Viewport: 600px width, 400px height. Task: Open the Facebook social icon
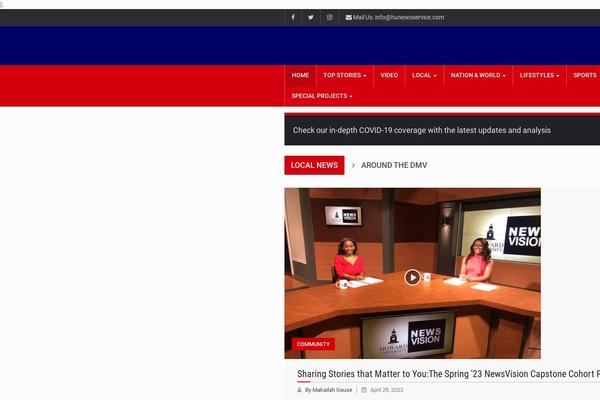click(x=293, y=17)
